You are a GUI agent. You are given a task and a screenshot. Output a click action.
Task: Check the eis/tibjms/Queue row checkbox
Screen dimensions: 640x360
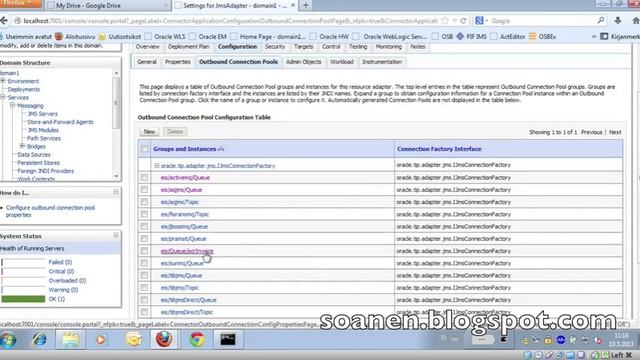144,276
